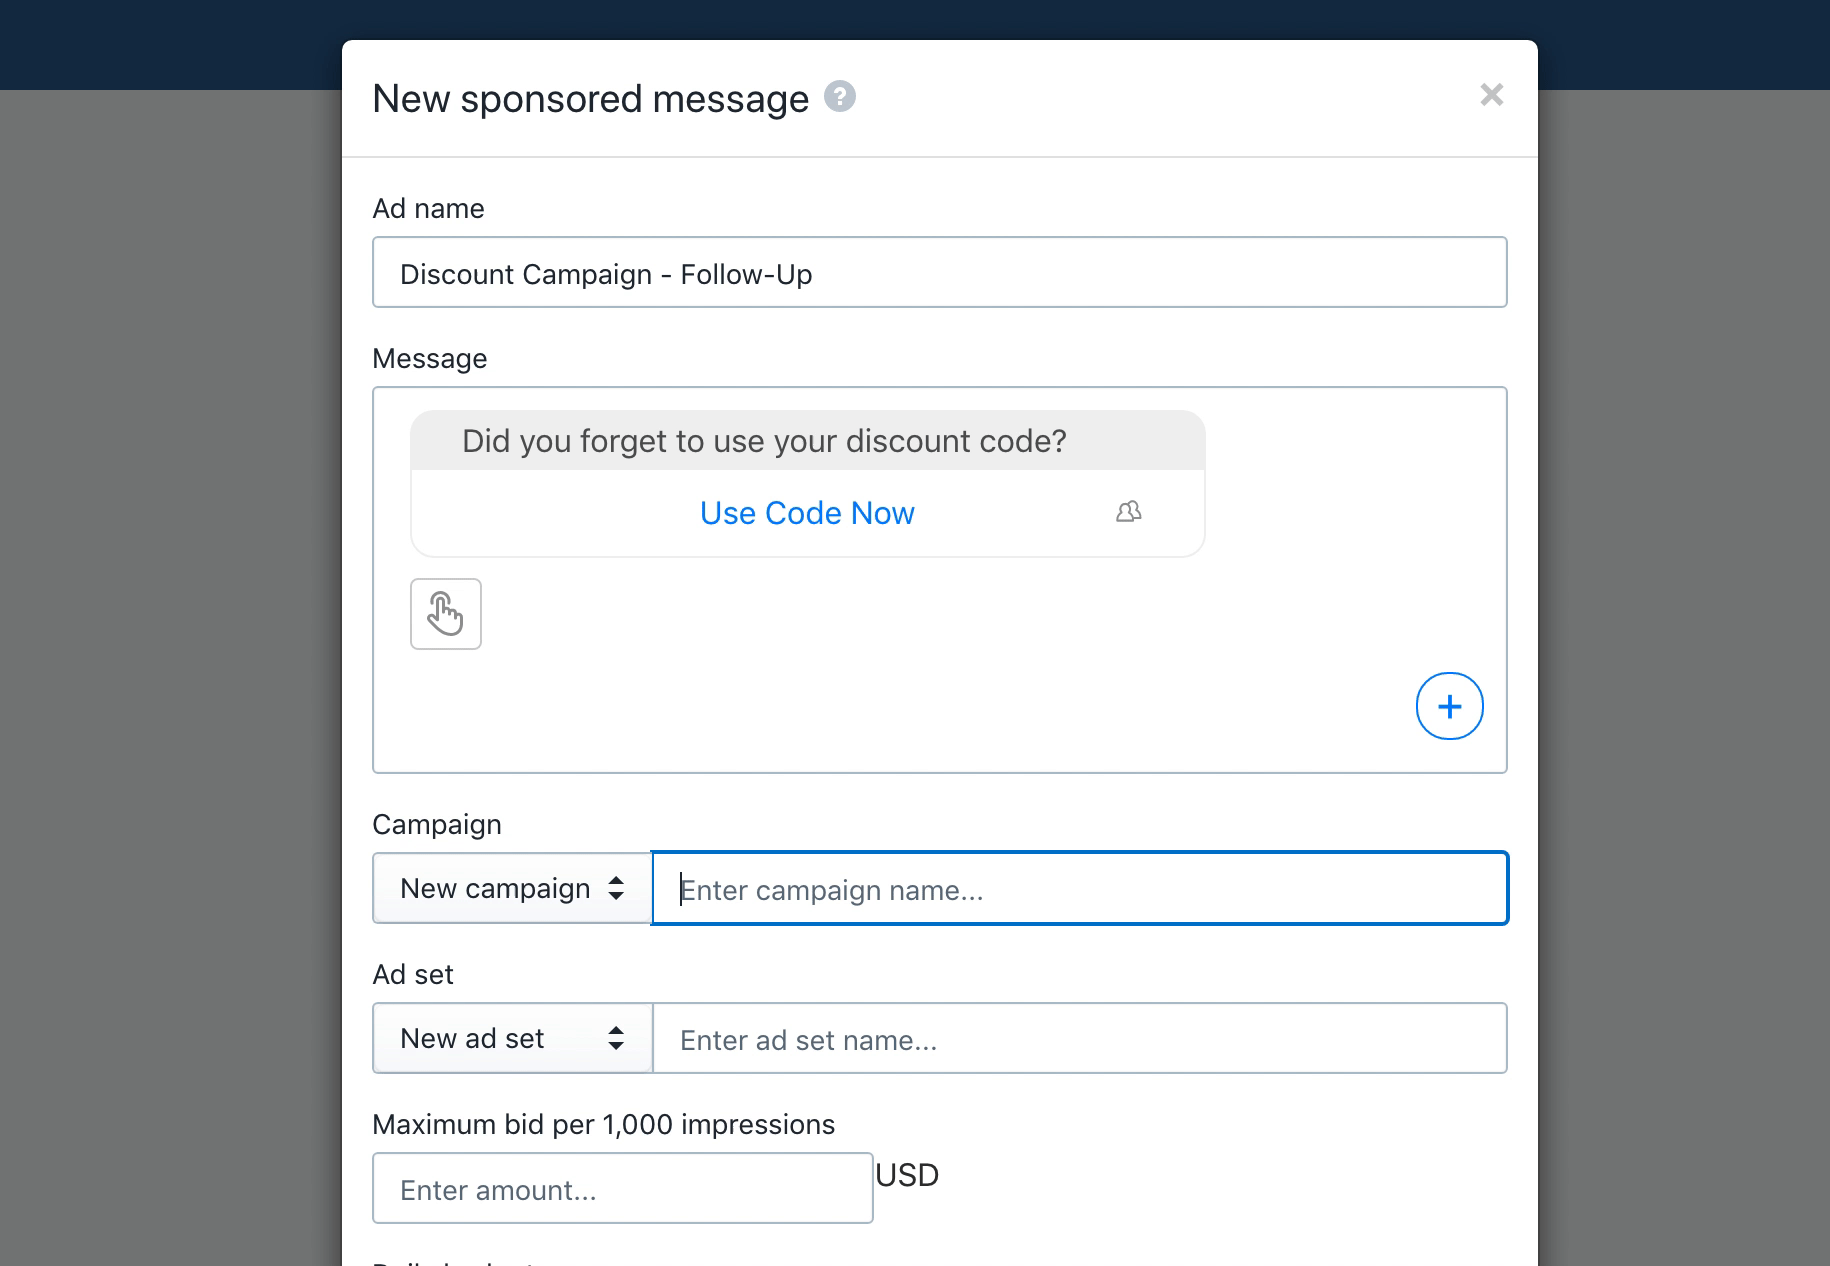Add new message block with plus circle

pyautogui.click(x=1450, y=706)
